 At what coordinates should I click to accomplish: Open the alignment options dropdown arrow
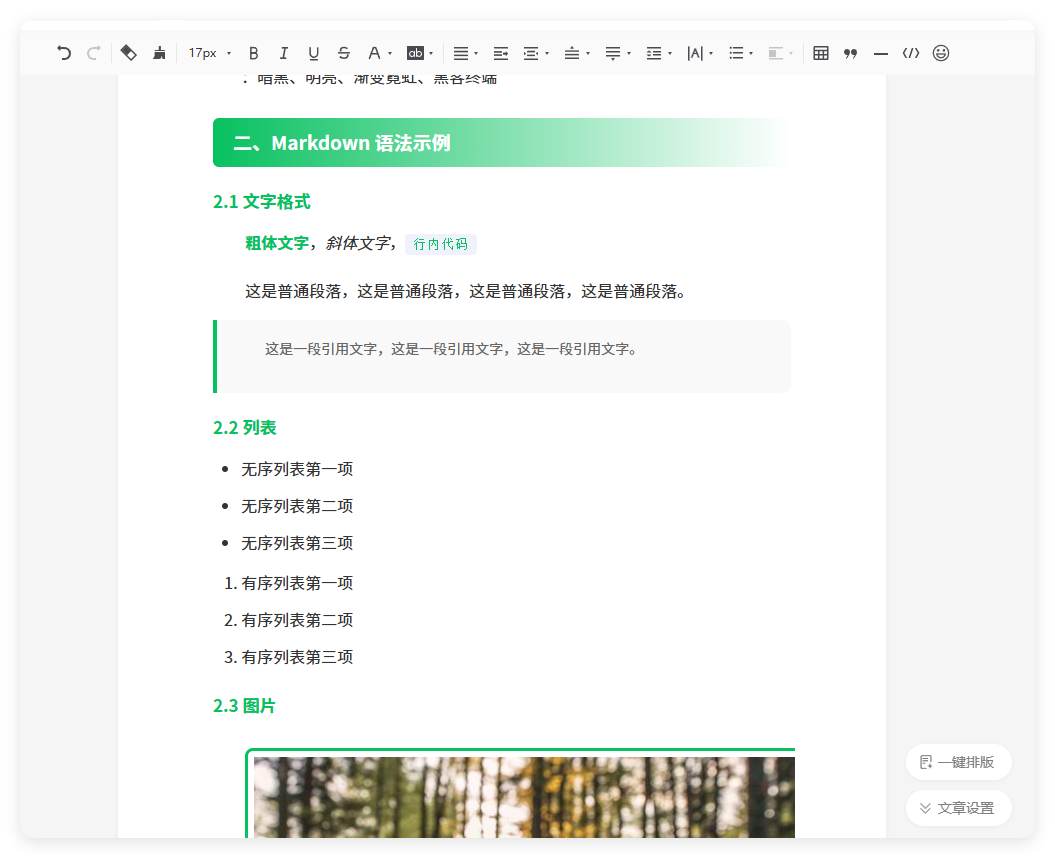[x=476, y=54]
